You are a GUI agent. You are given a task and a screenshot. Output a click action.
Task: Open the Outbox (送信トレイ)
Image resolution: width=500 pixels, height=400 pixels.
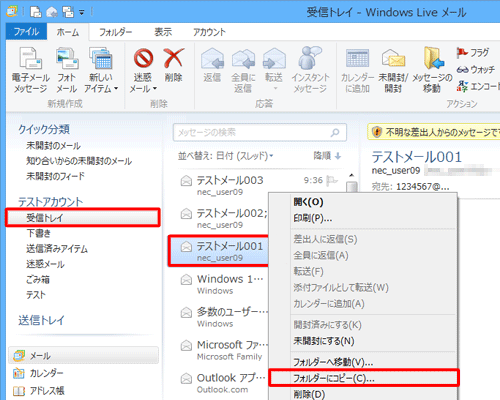[x=41, y=320]
